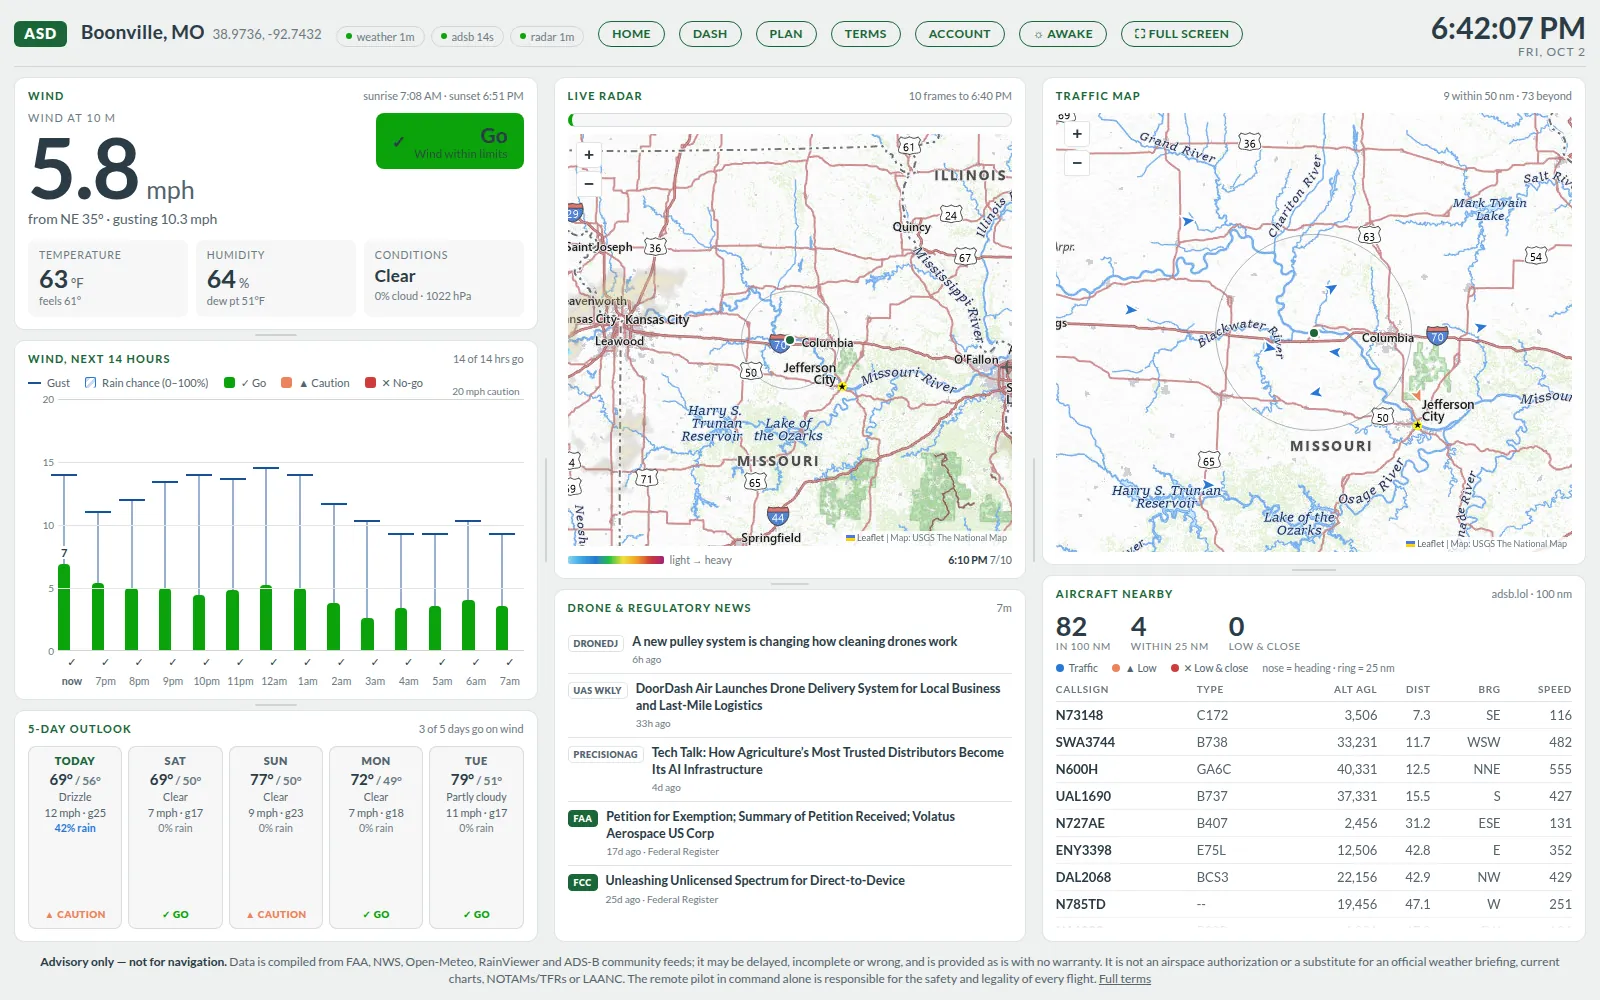
Task: Select aircraft row SWA3744
Action: pos(1313,742)
